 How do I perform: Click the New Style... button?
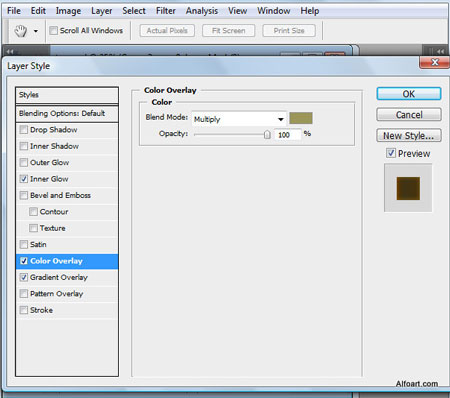(x=409, y=135)
